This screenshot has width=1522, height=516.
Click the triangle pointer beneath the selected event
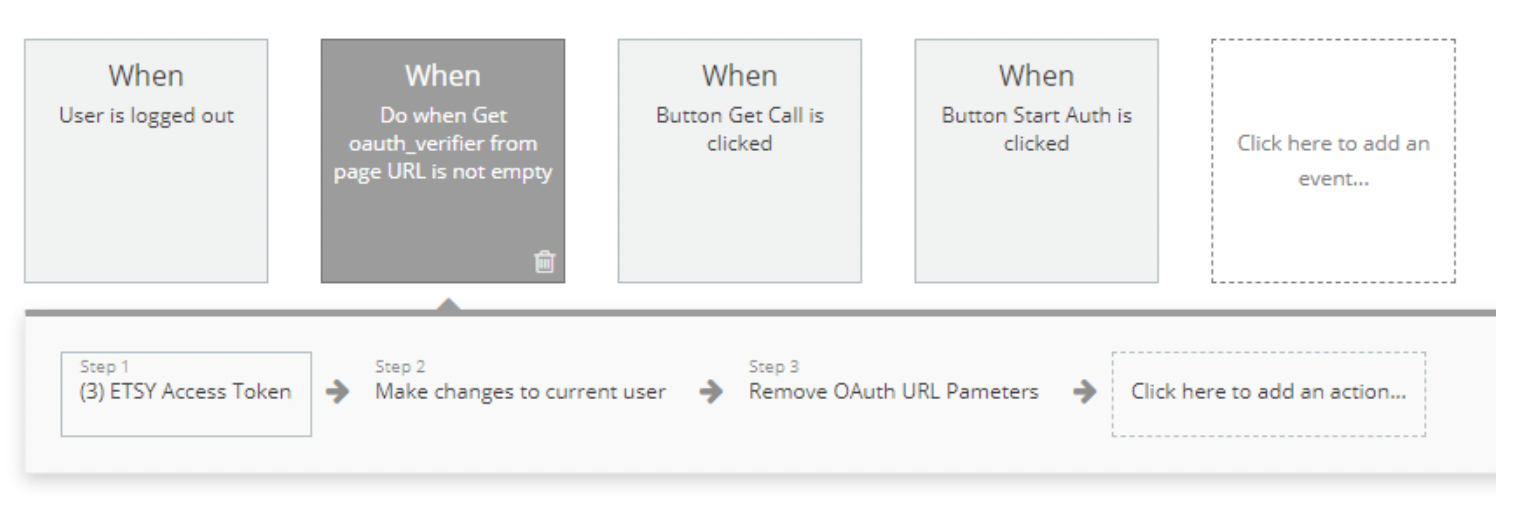click(x=450, y=304)
